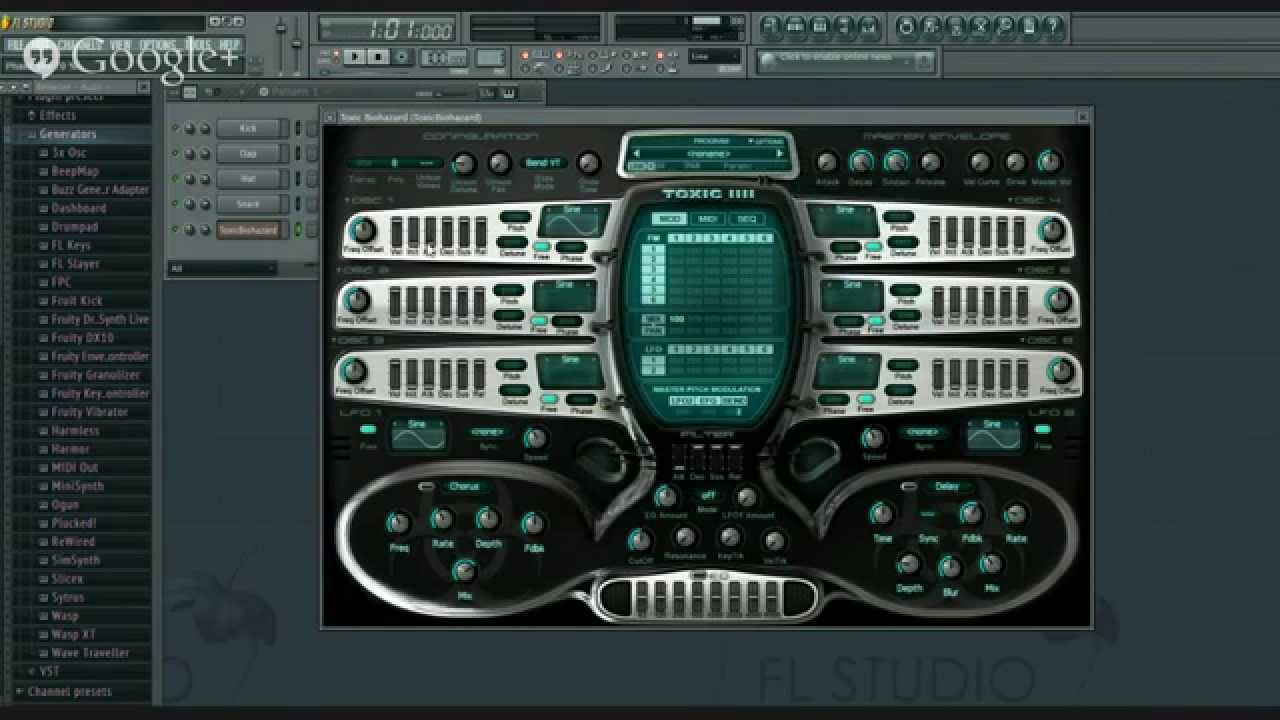1280x720 pixels.
Task: Open the VIEW menu in FL Studio
Action: [x=121, y=45]
